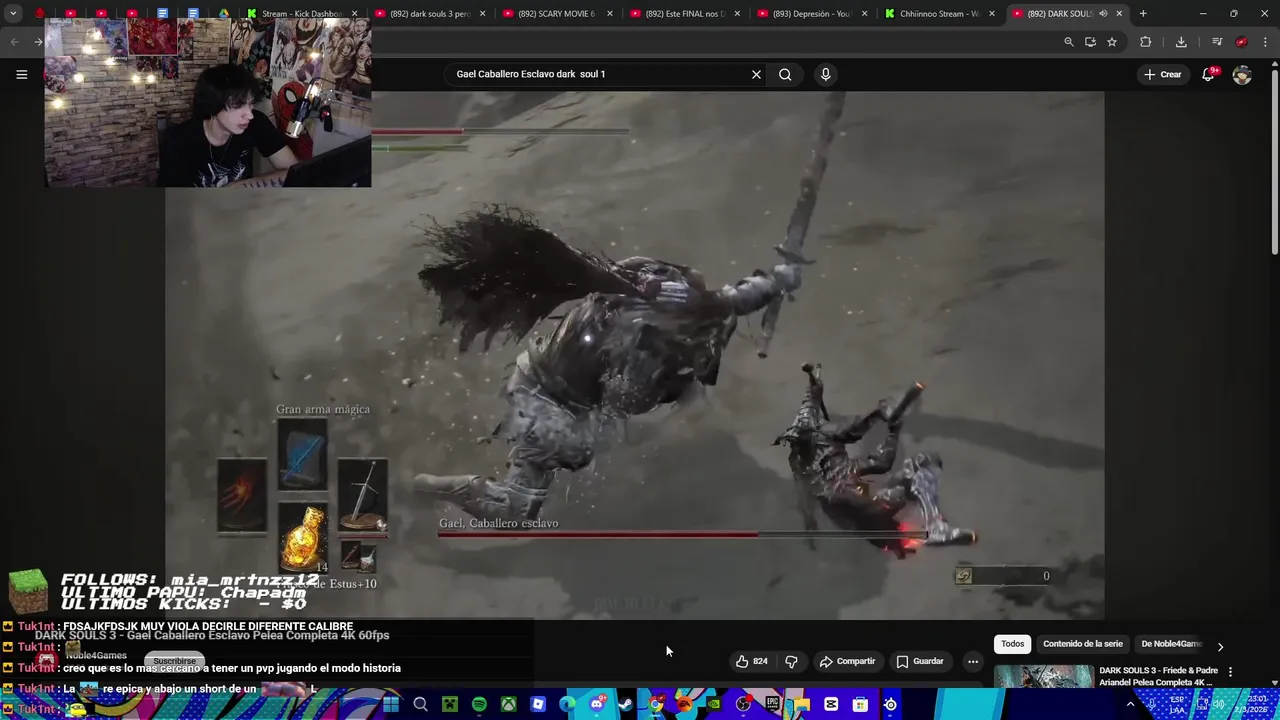Open more actions menu below the video
The height and width of the screenshot is (720, 1280).
(973, 661)
